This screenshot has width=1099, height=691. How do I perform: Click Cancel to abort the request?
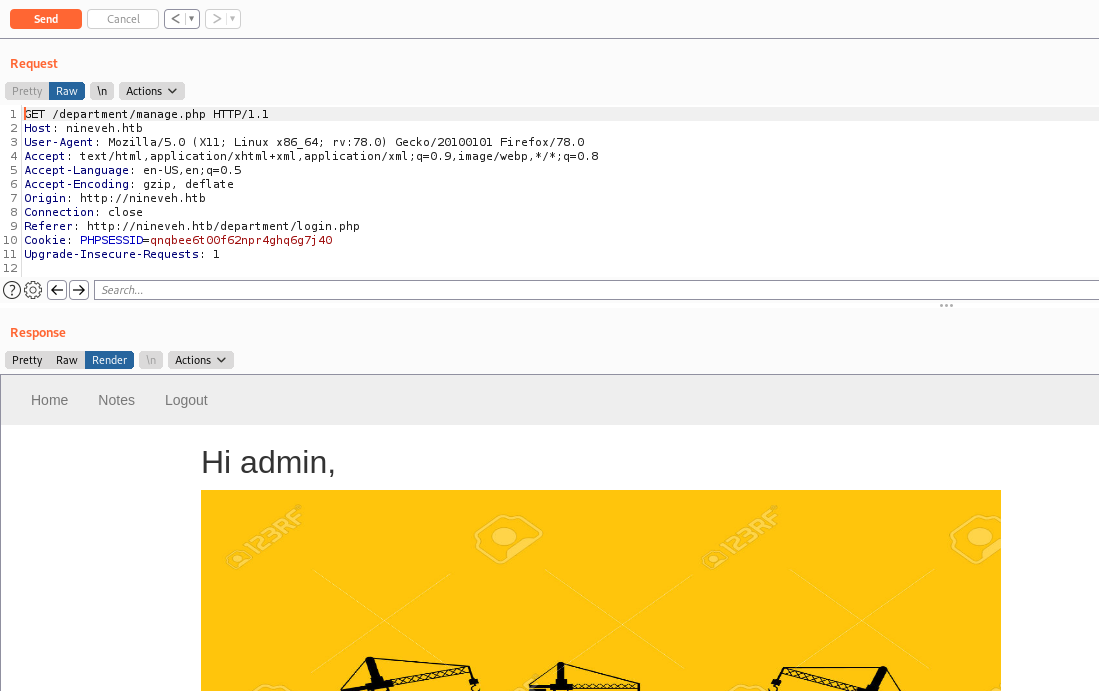(122, 18)
